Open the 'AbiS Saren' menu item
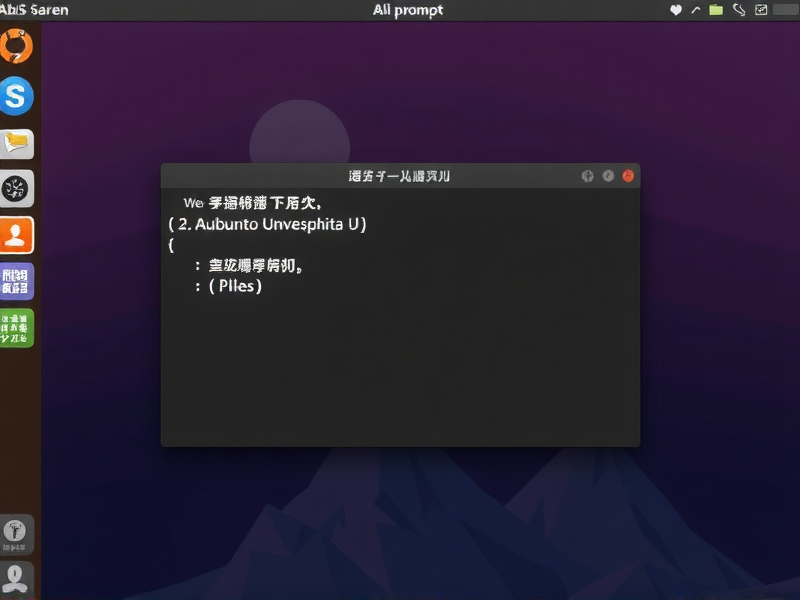 [x=33, y=9]
